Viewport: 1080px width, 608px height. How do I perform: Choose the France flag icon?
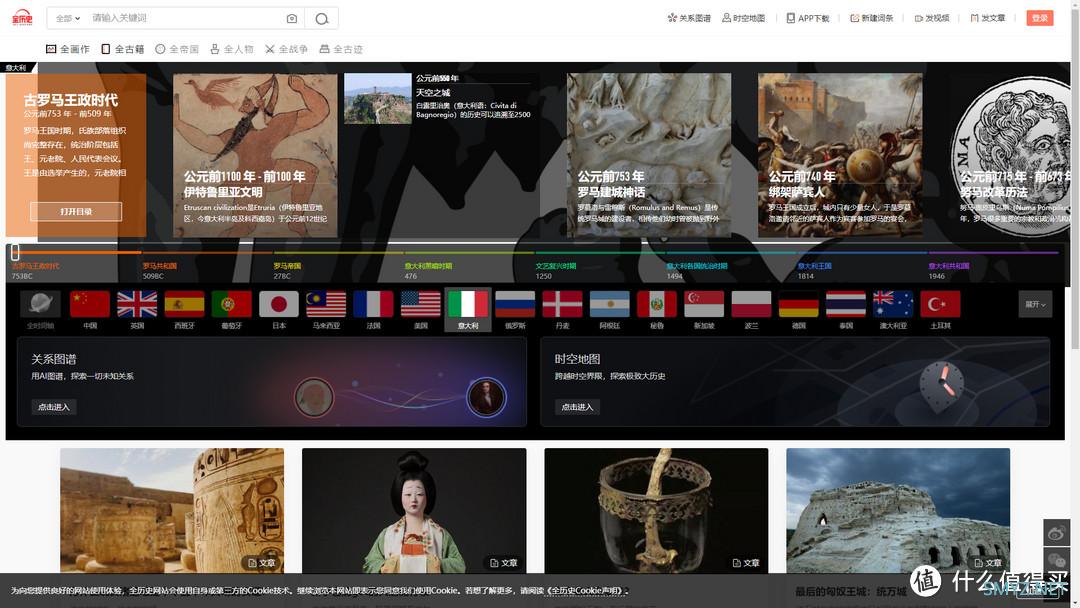(373, 304)
